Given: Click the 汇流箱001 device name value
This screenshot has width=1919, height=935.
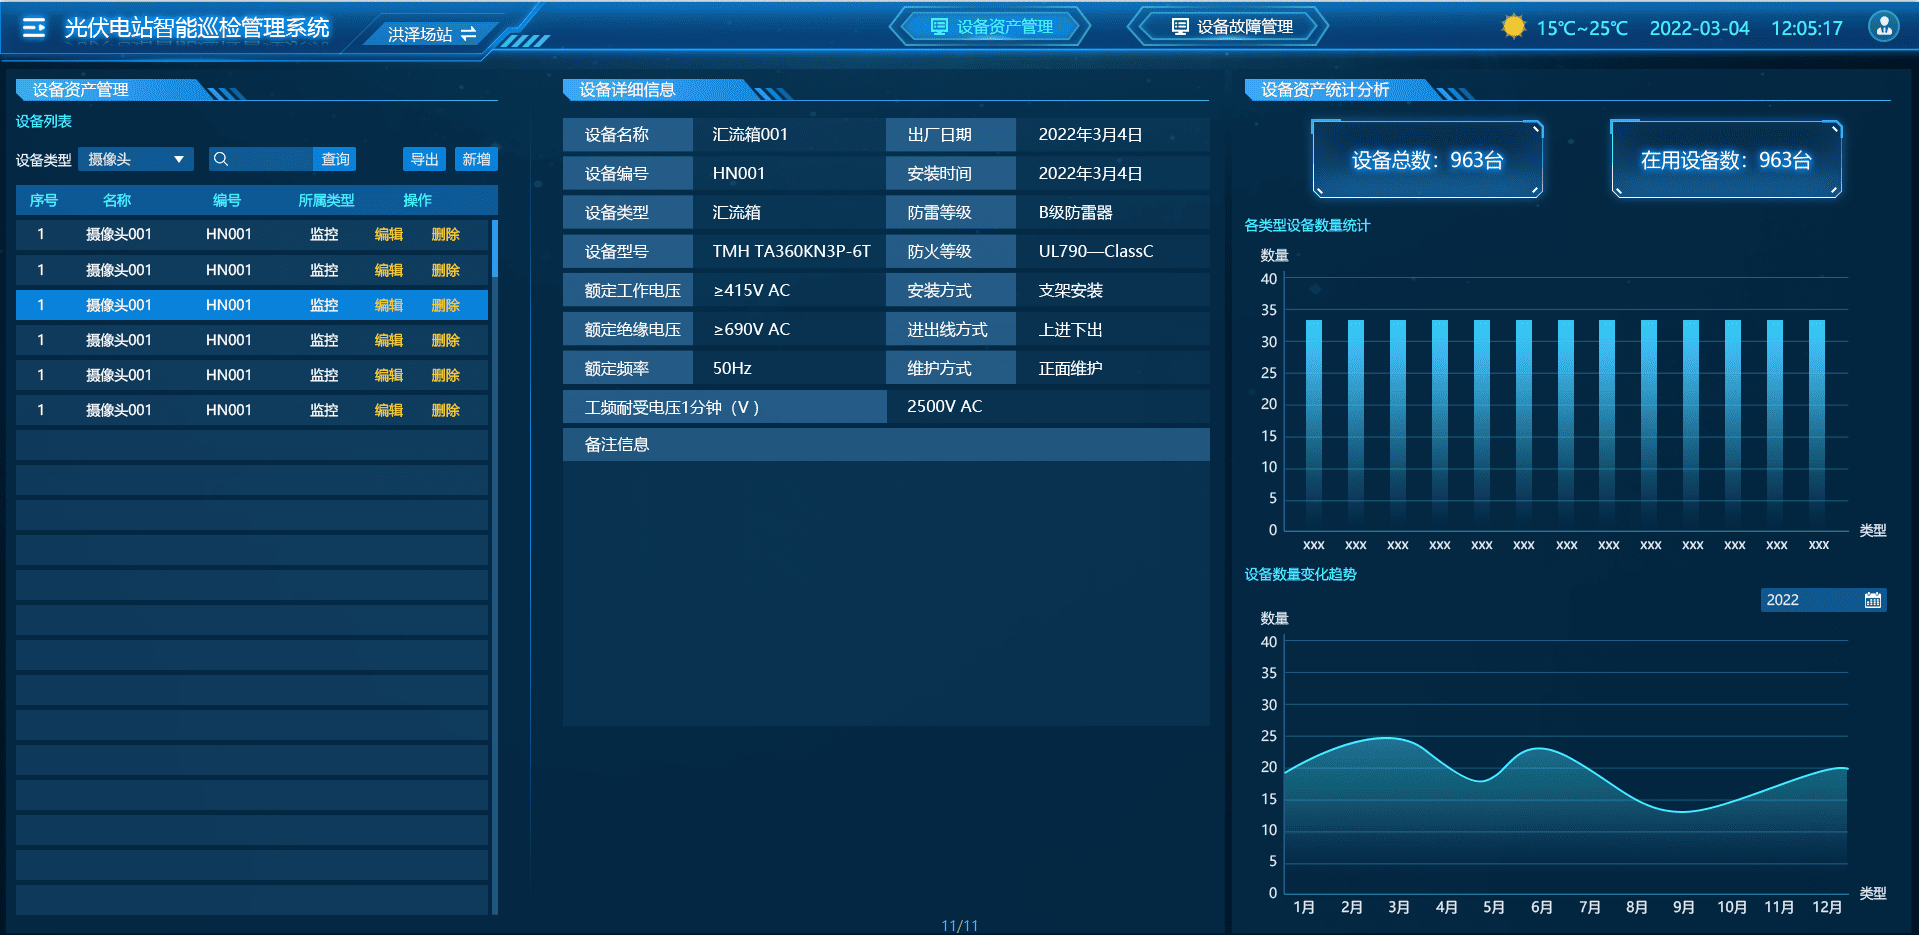Looking at the screenshot, I should pos(750,134).
